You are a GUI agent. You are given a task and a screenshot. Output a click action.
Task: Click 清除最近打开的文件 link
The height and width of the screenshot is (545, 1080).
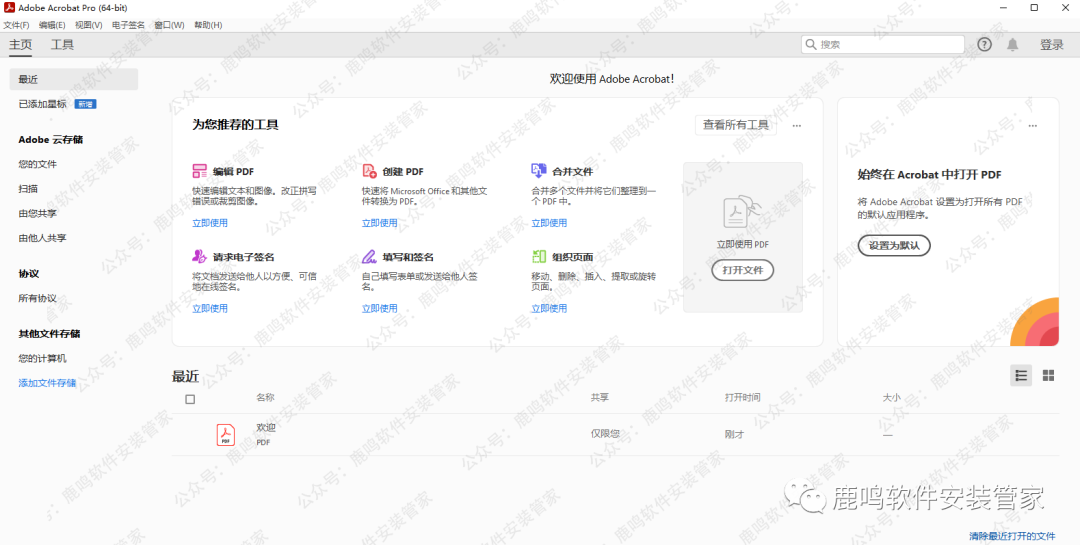[x=1012, y=536]
